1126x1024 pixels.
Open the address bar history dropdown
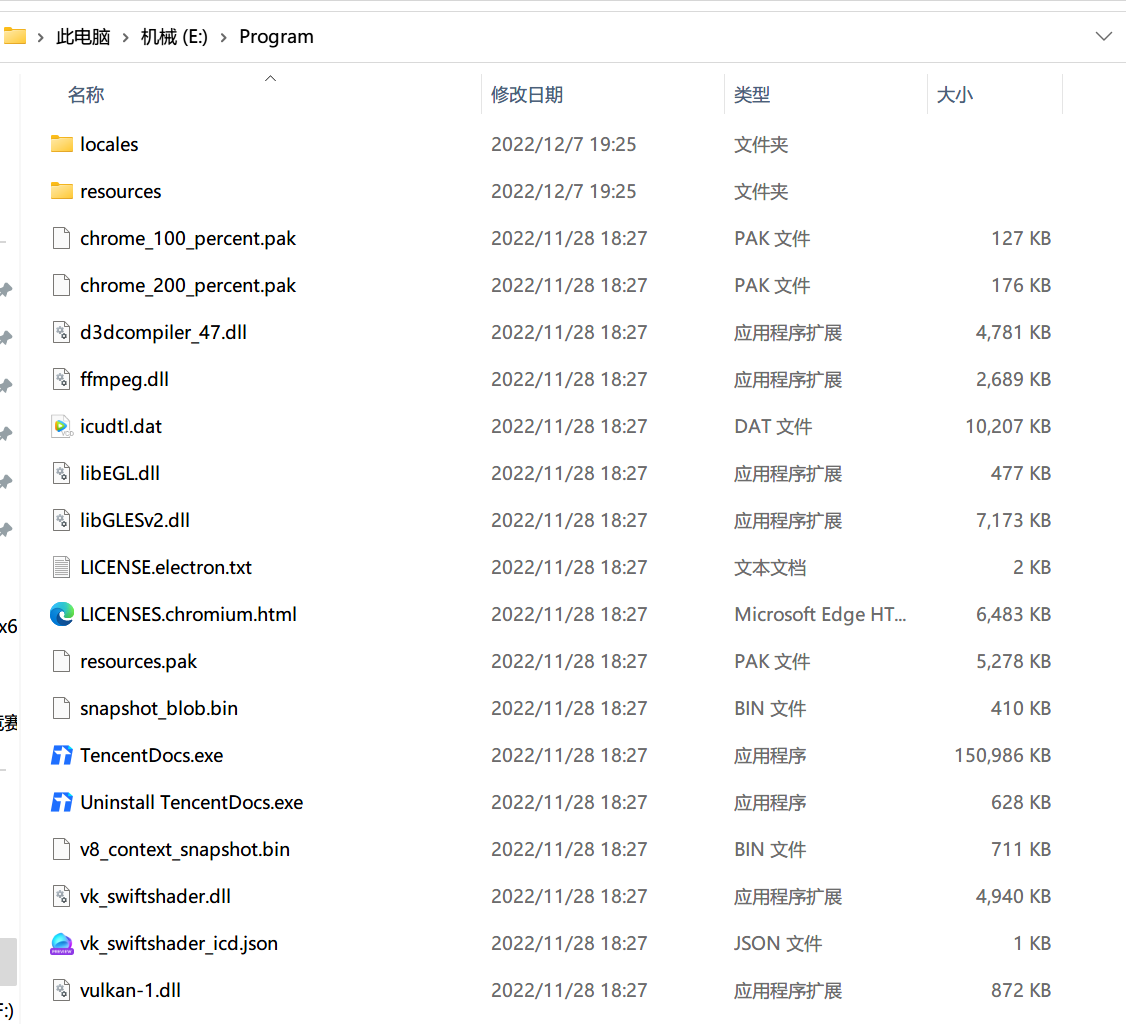[x=1104, y=36]
